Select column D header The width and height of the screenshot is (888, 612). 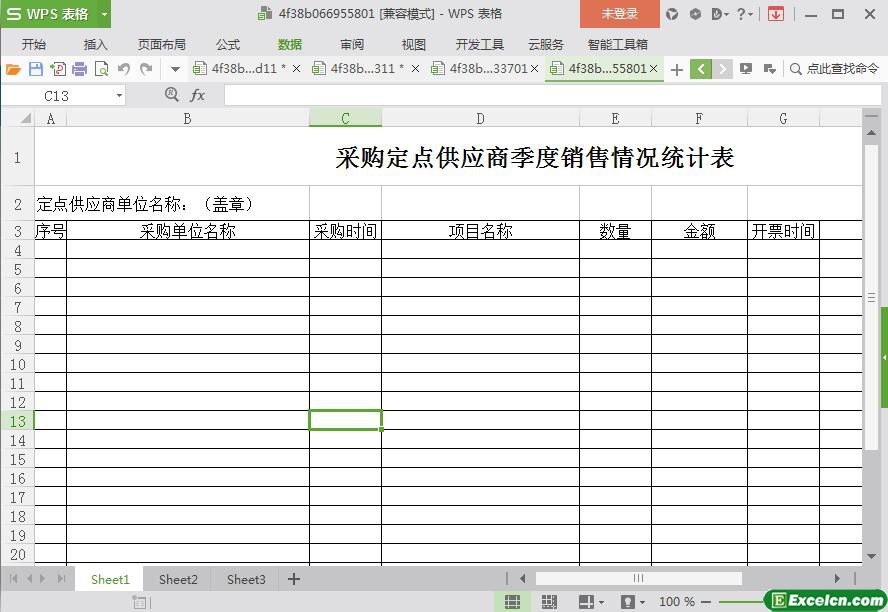click(480, 118)
